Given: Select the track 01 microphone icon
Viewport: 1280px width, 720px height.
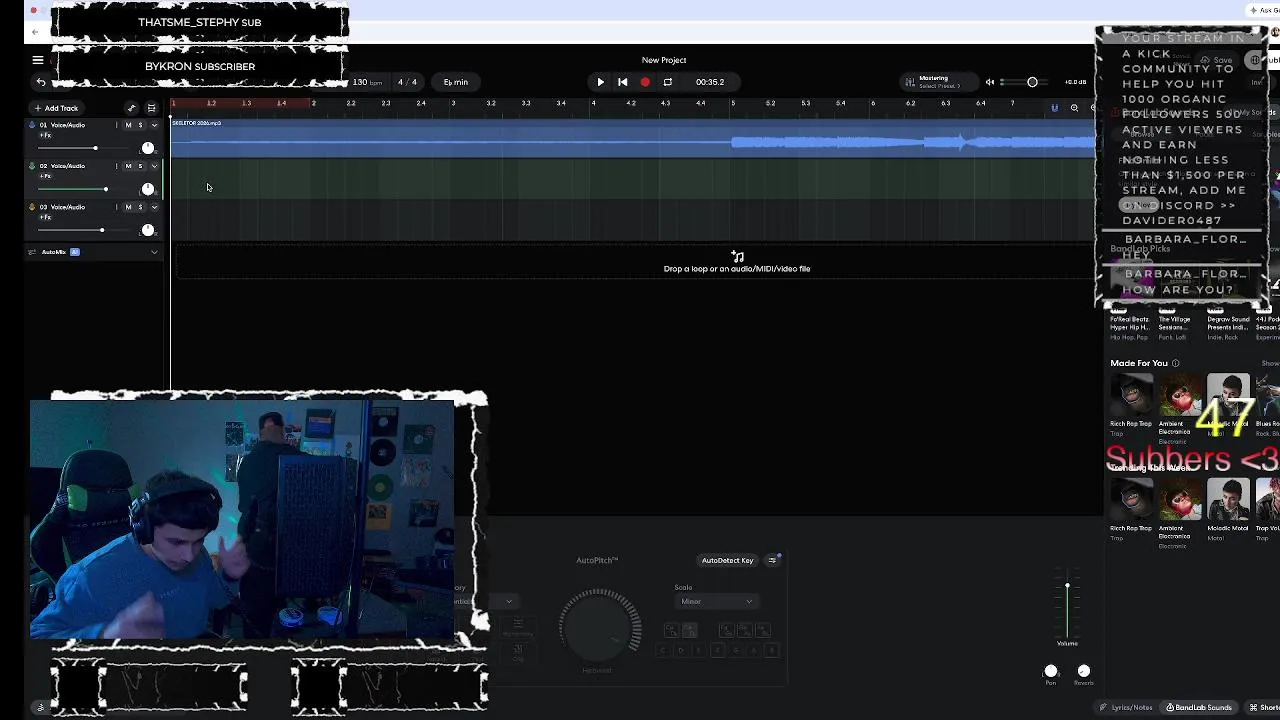Looking at the screenshot, I should (x=32, y=125).
